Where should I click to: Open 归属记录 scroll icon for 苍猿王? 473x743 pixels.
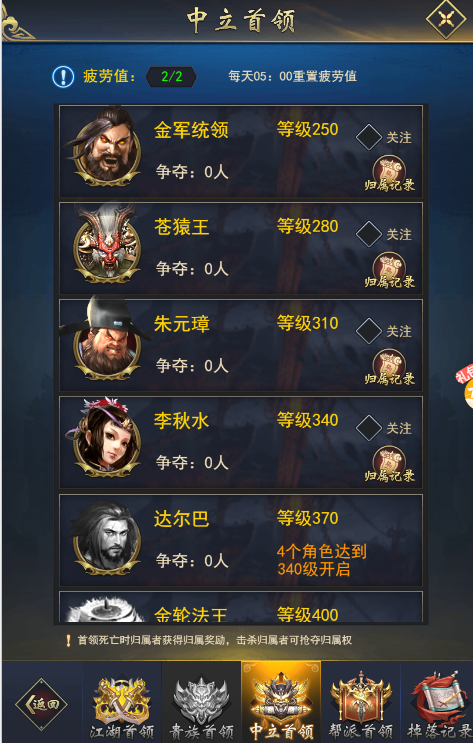390,271
